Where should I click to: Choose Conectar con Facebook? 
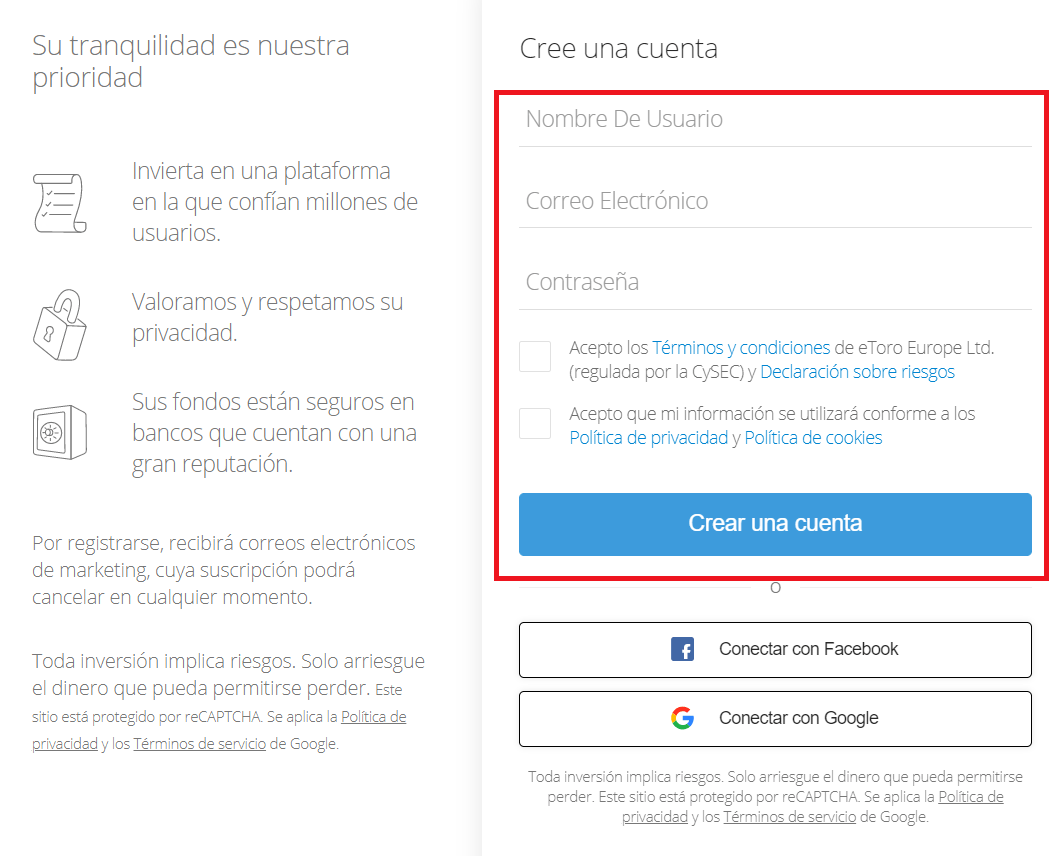click(x=775, y=649)
